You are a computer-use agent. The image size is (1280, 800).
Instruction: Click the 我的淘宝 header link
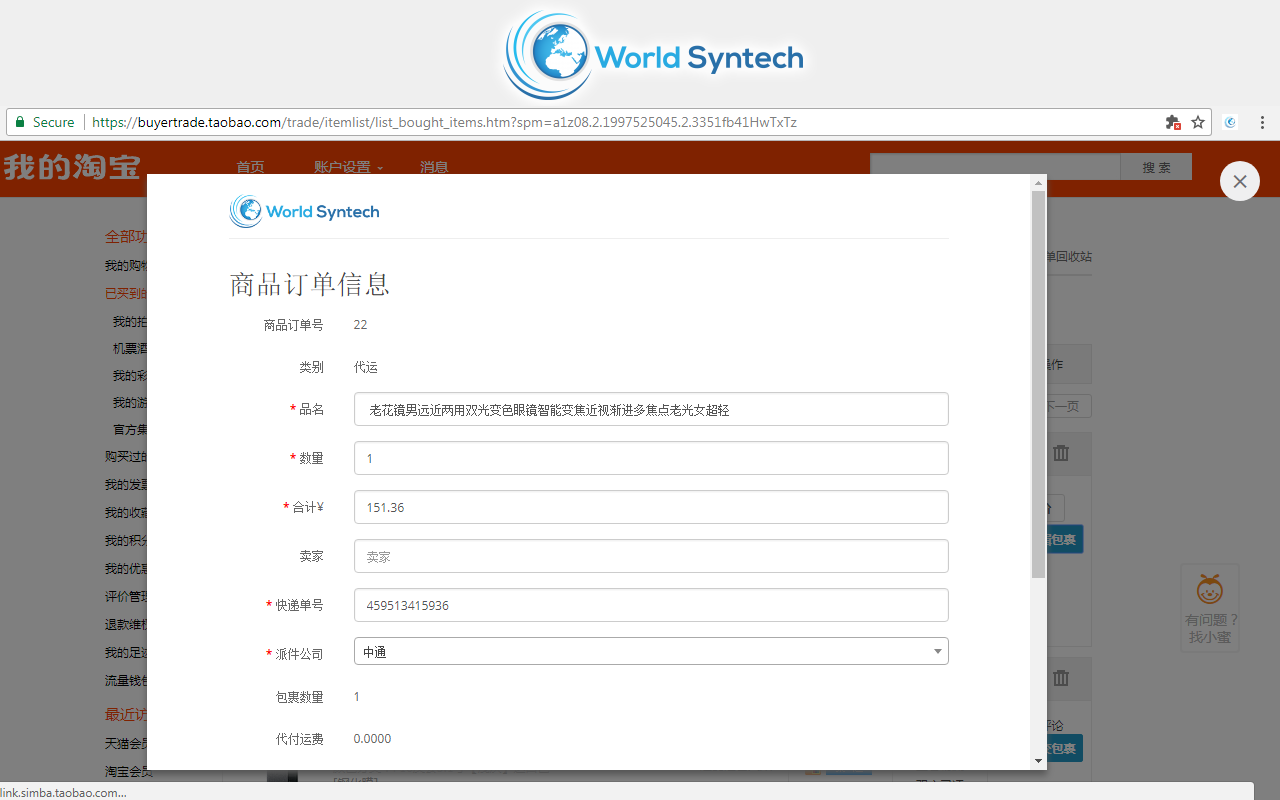pyautogui.click(x=72, y=166)
